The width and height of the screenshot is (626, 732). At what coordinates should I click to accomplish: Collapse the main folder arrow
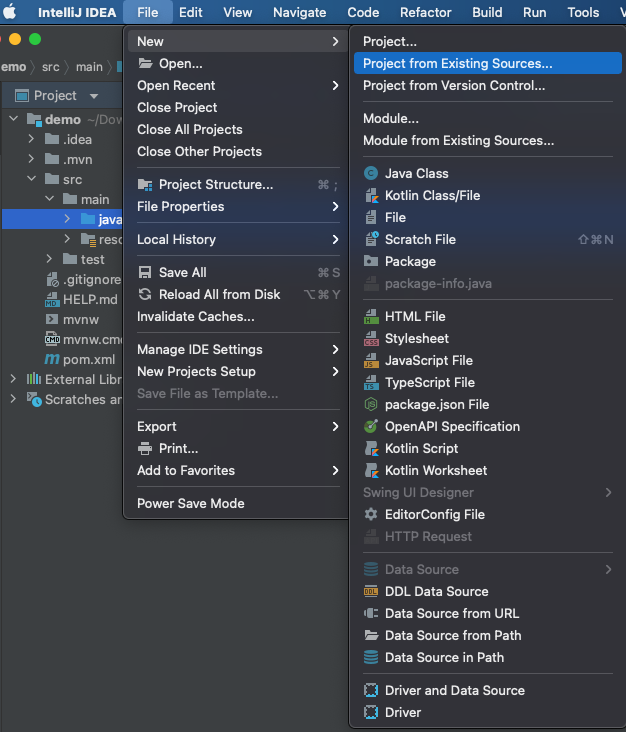49,198
